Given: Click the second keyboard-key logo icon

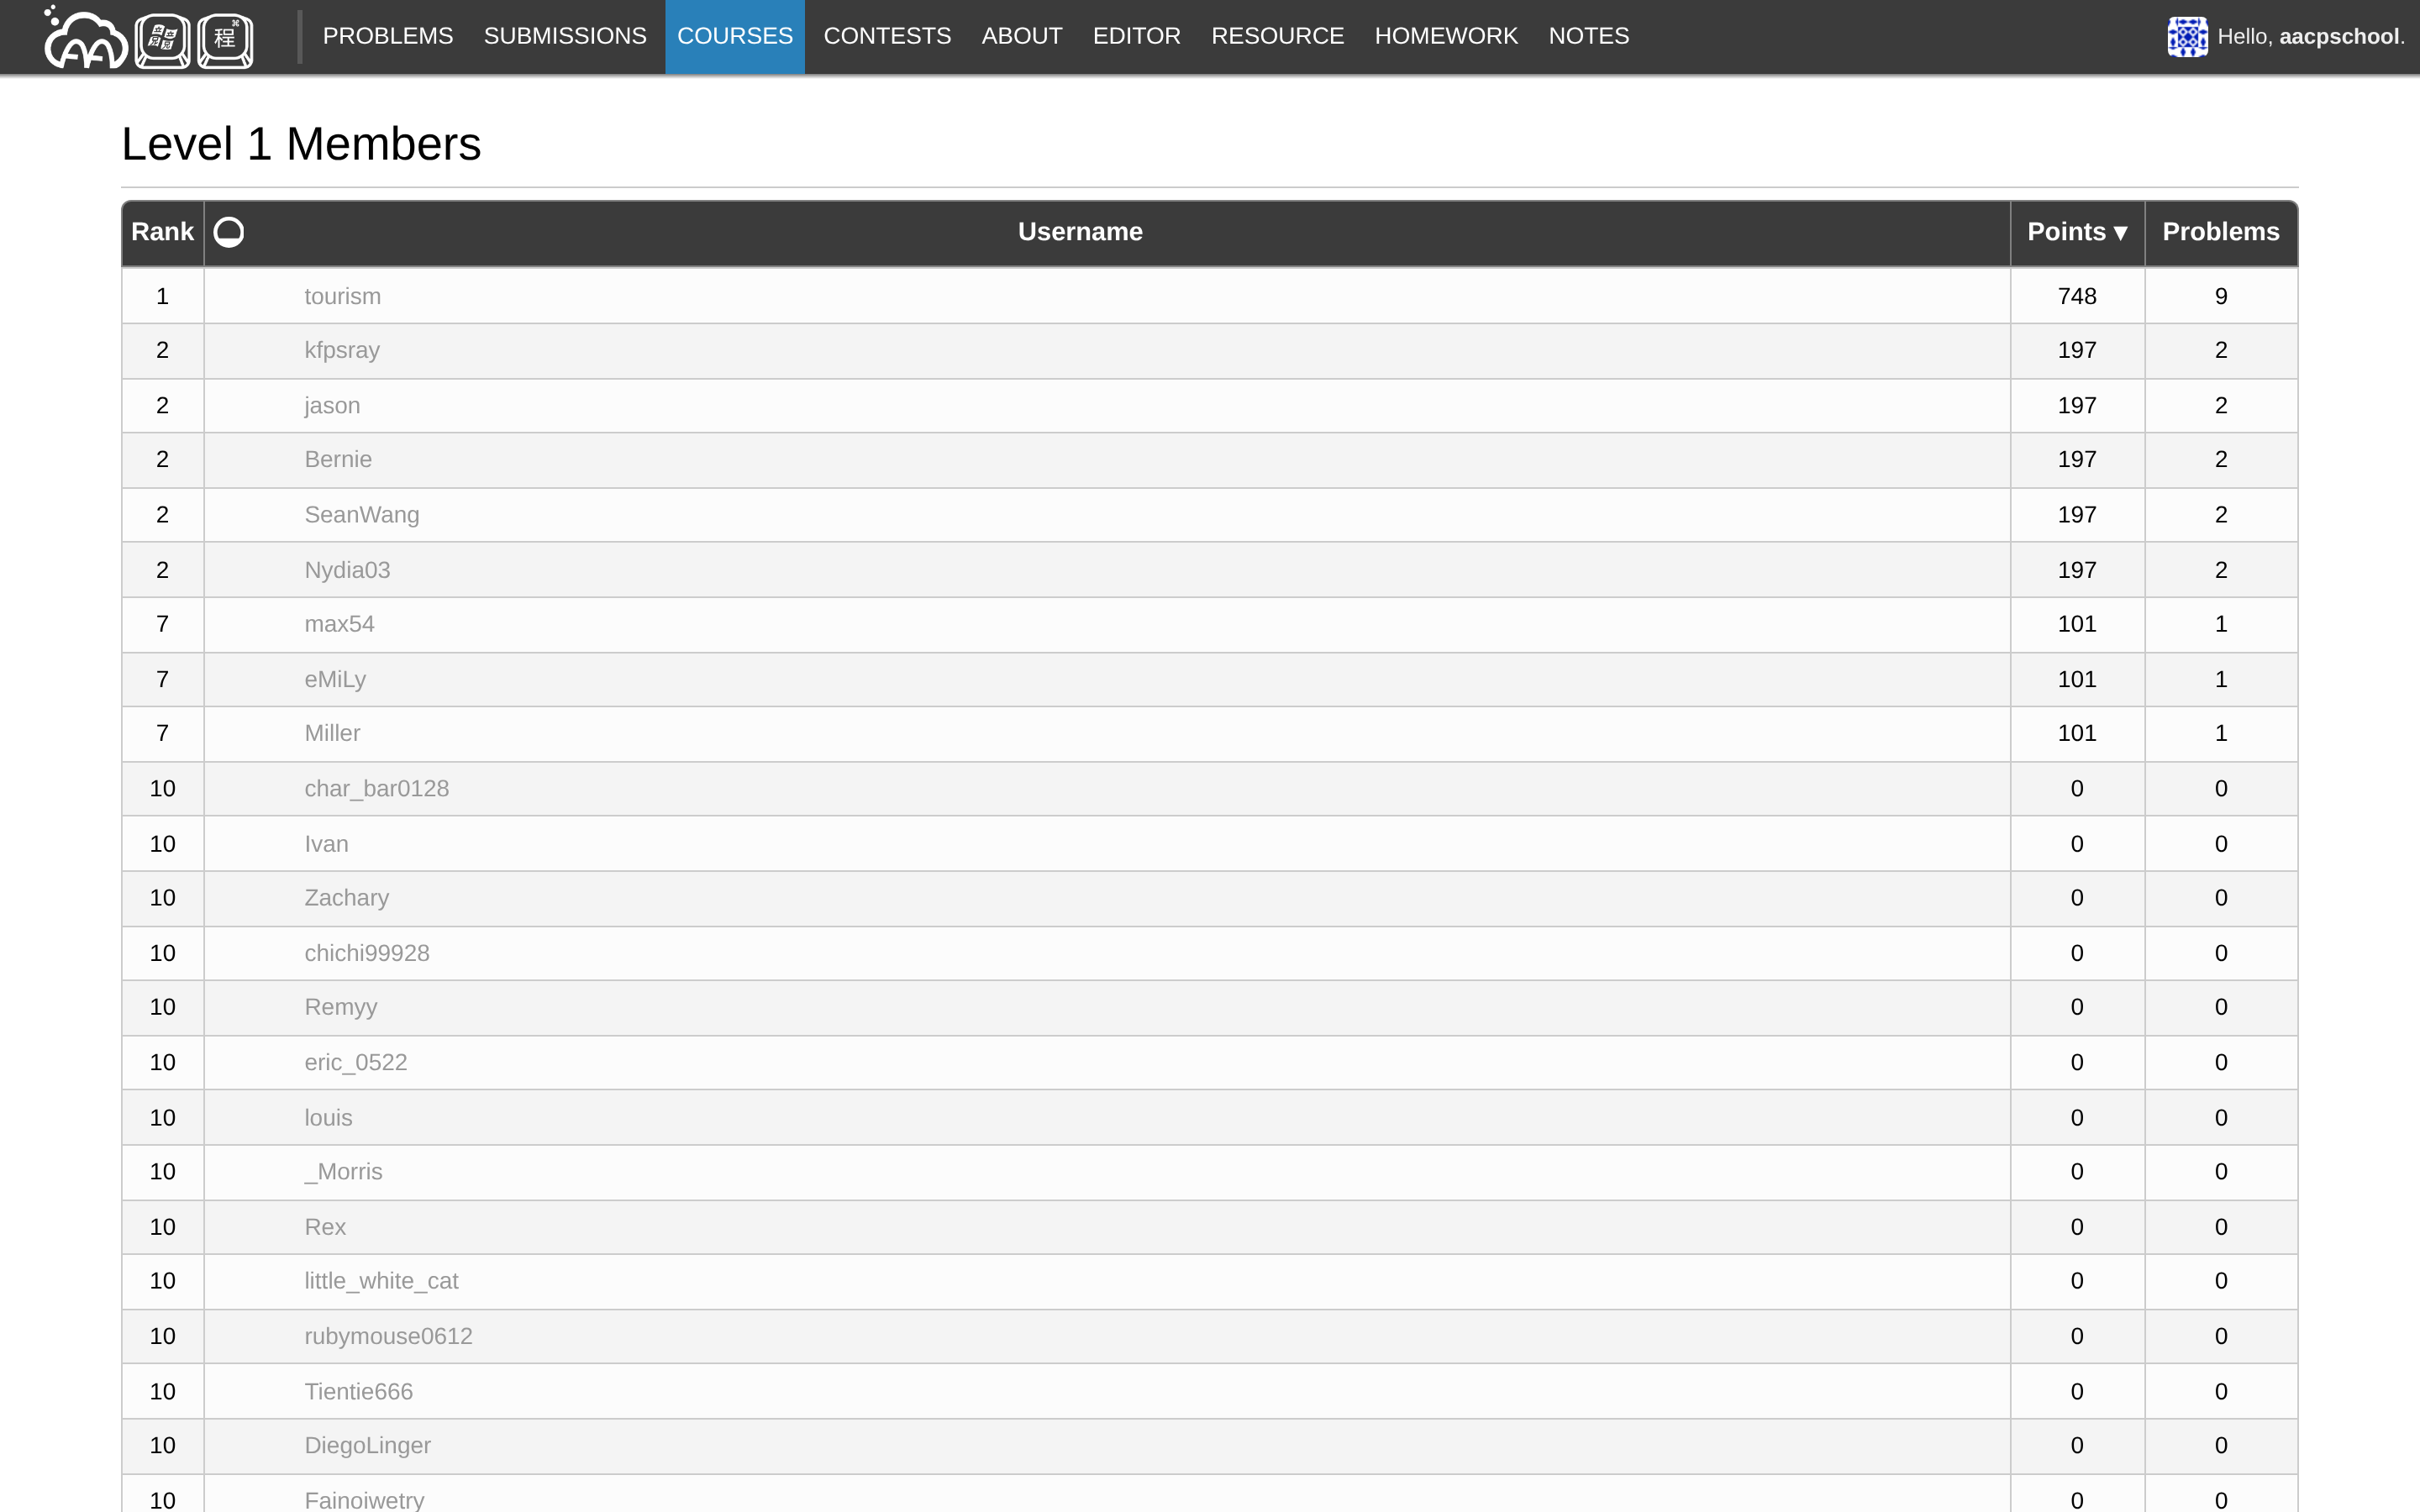Looking at the screenshot, I should [225, 40].
